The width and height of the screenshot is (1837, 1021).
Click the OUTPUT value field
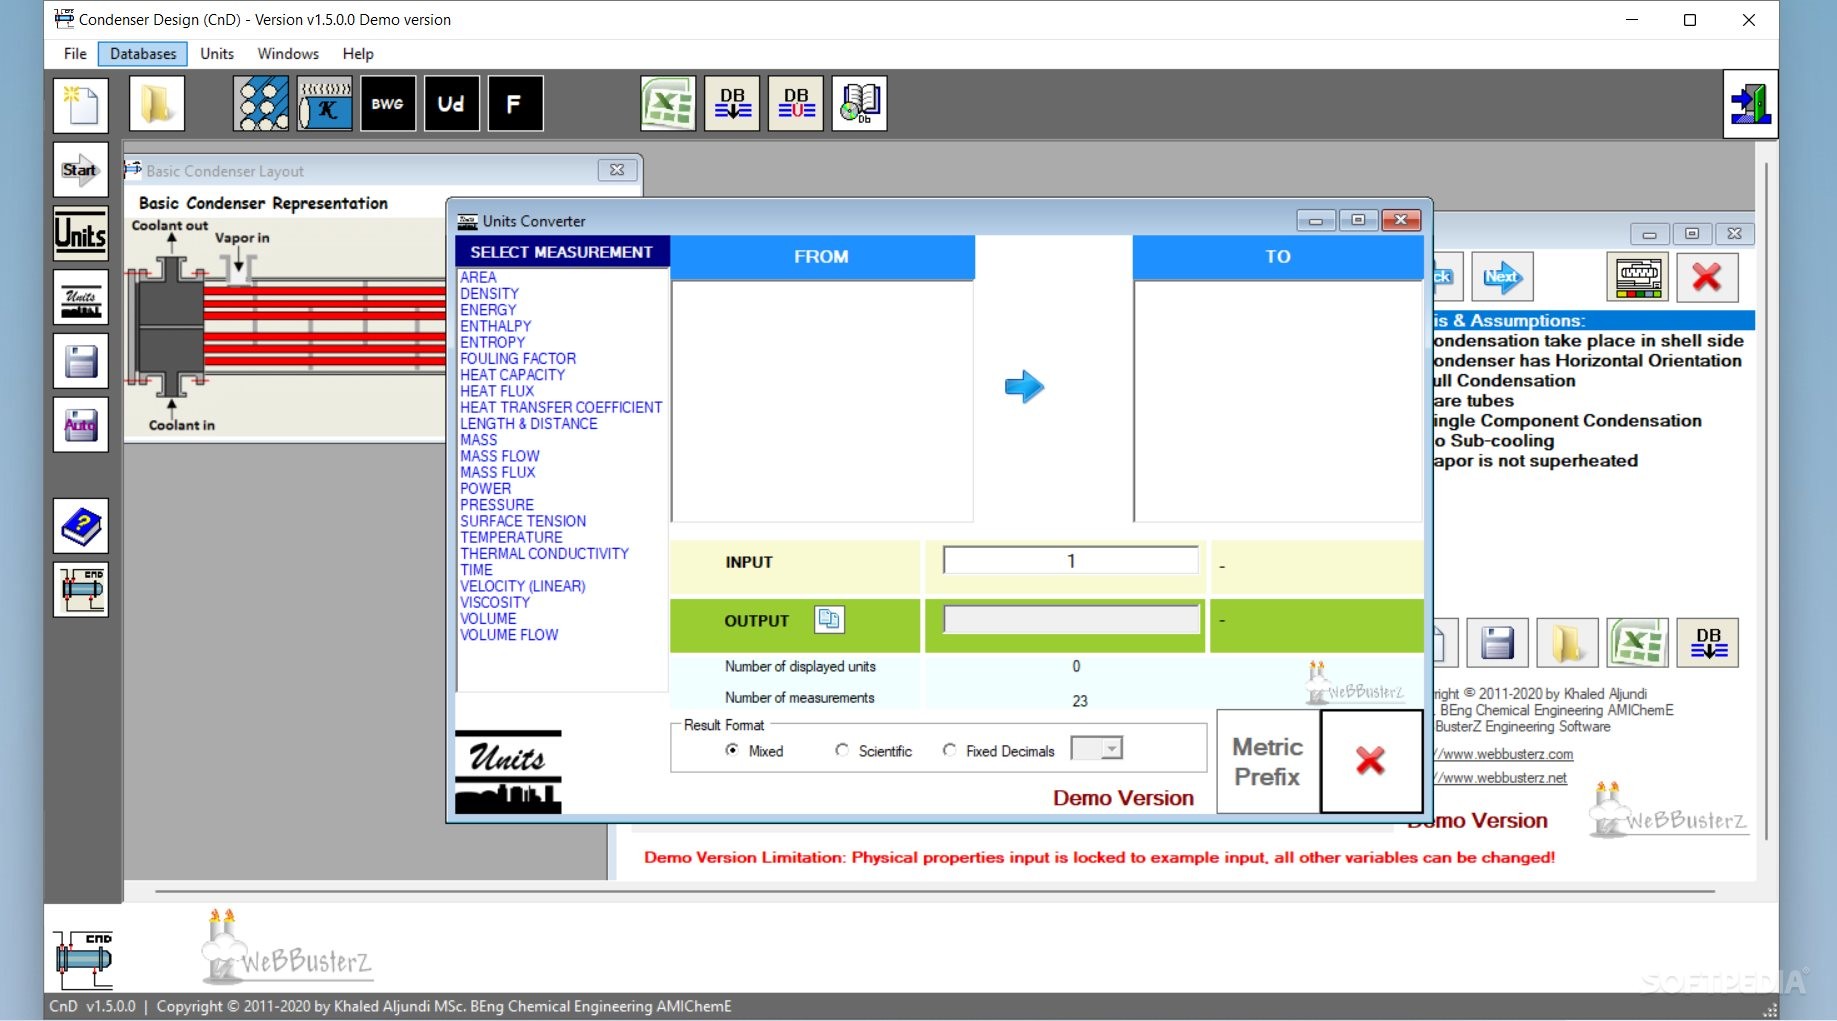pyautogui.click(x=1071, y=620)
